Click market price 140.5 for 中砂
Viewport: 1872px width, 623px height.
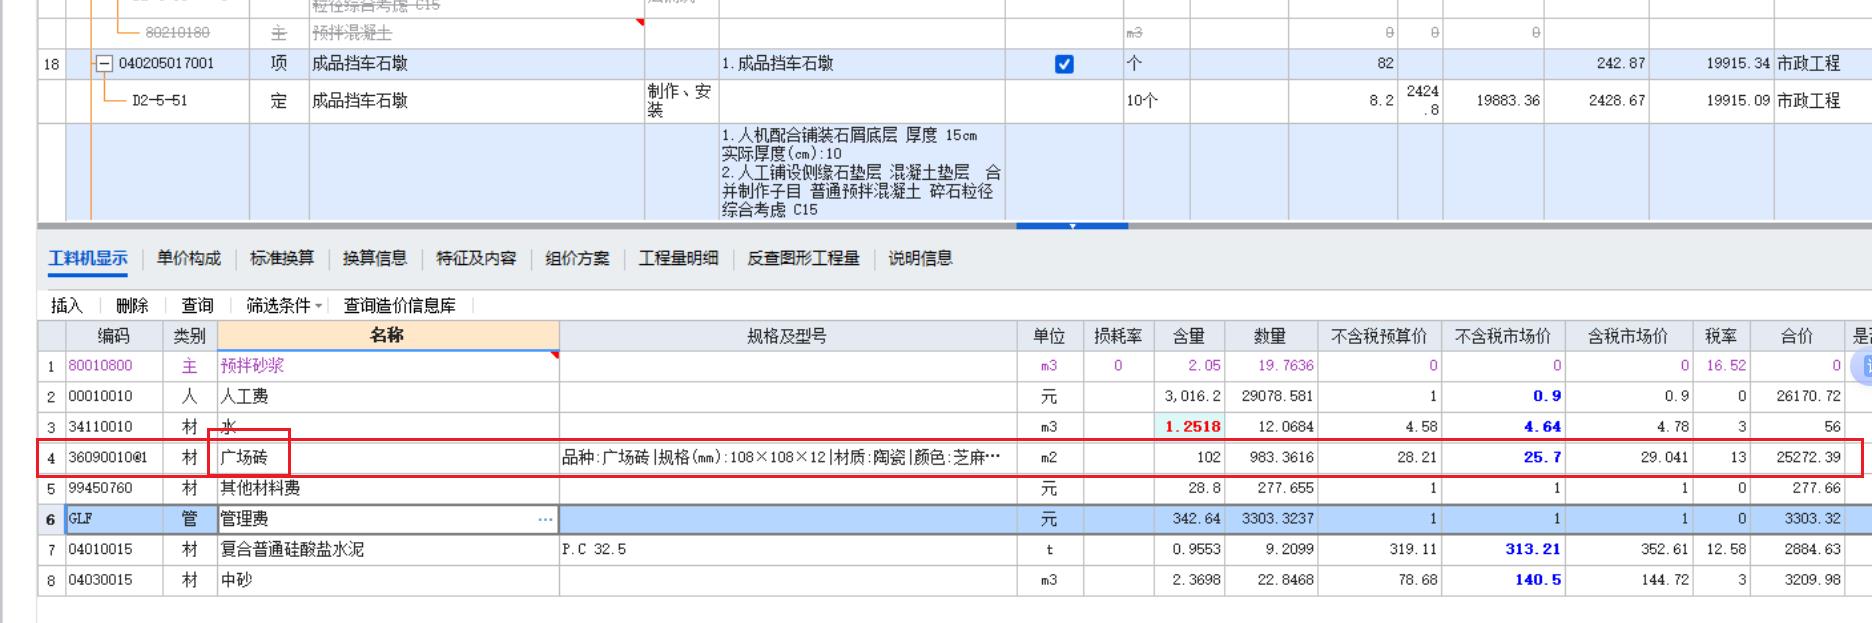click(x=1503, y=580)
